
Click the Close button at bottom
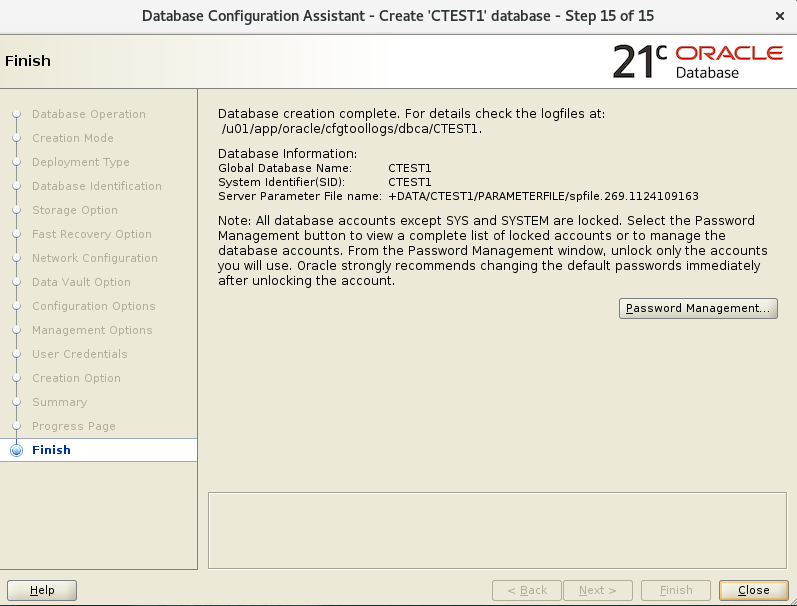coord(754,590)
